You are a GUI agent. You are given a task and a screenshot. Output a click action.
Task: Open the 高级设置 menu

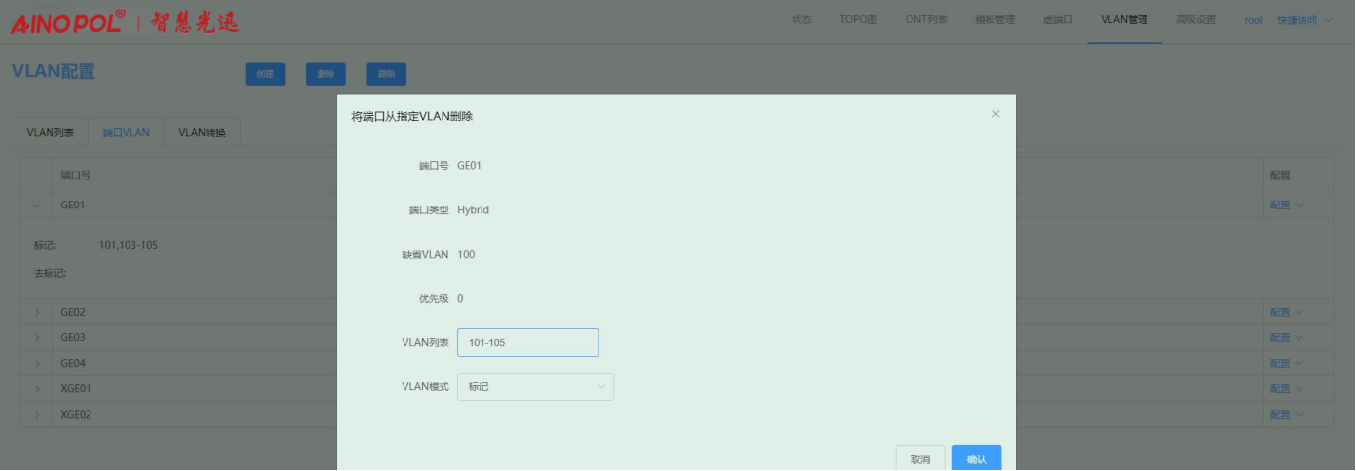[1196, 20]
